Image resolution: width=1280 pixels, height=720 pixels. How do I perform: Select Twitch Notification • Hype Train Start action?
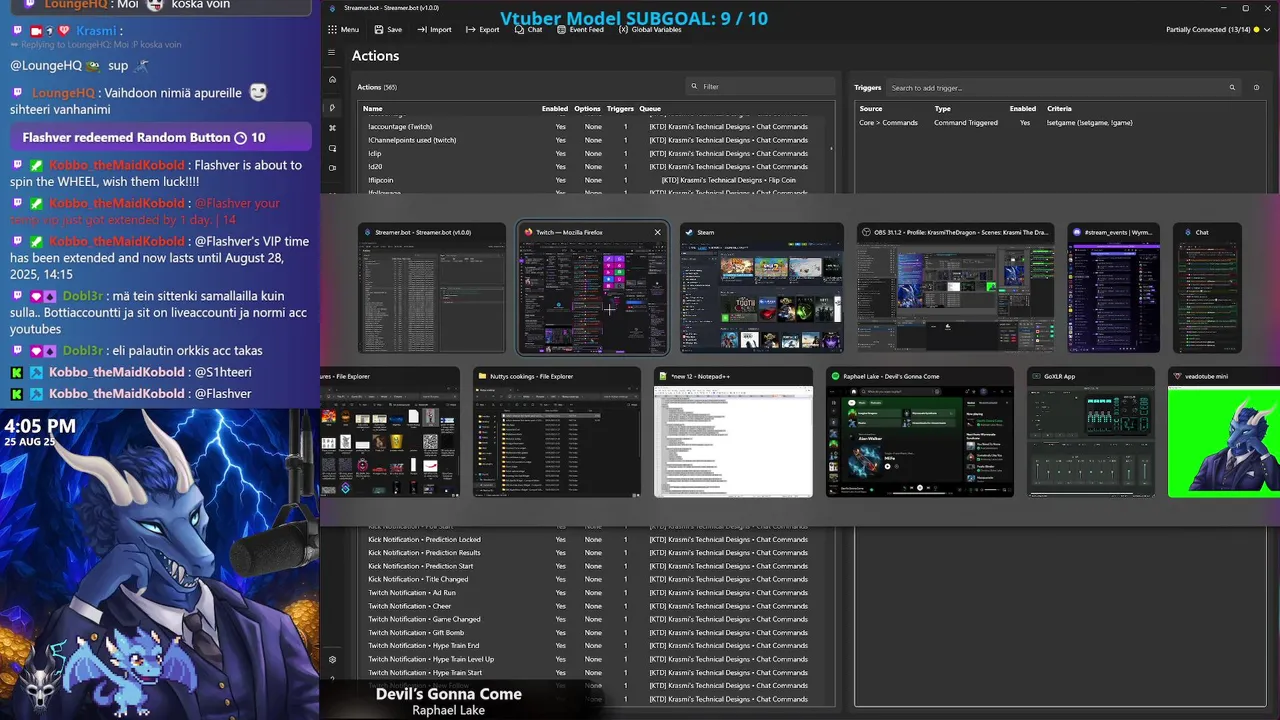tap(595, 672)
